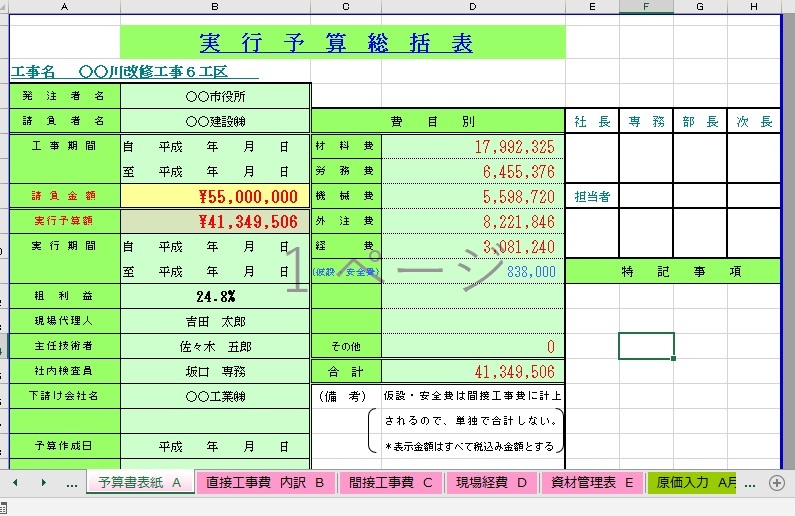
Task: Select column A header
Action: (x=64, y=7)
